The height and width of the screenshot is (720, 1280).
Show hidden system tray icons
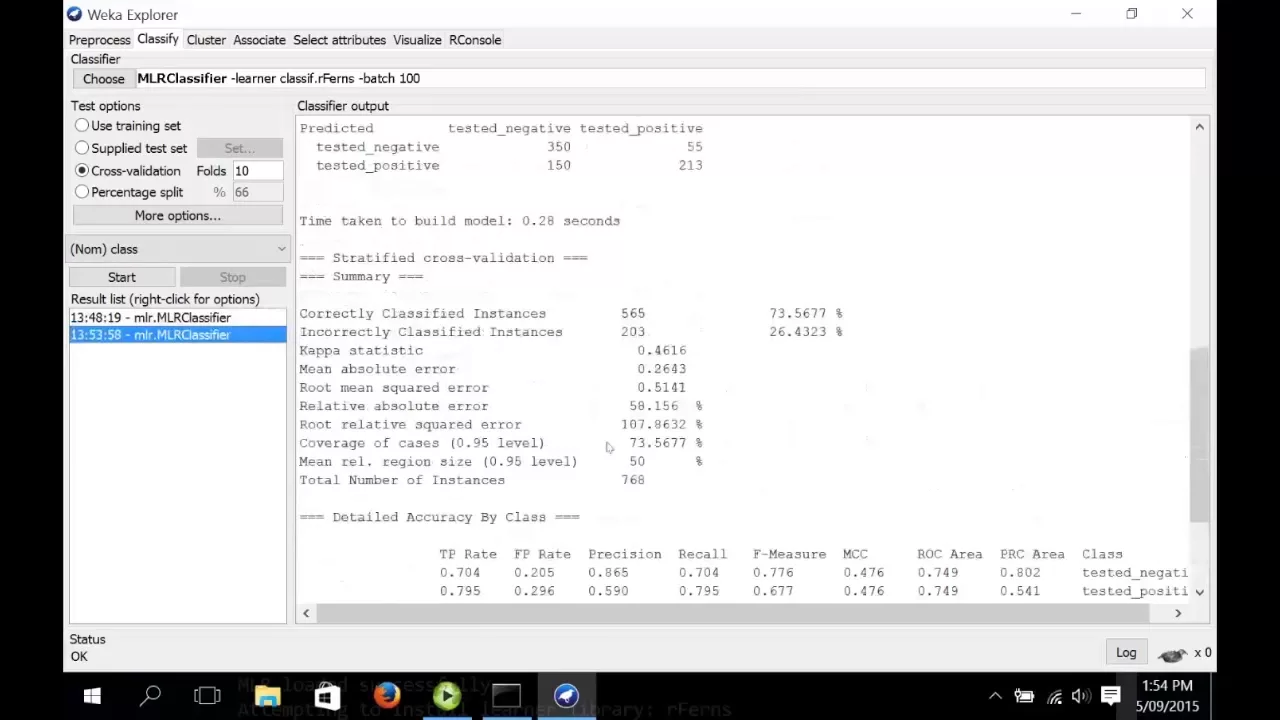pyautogui.click(x=995, y=696)
